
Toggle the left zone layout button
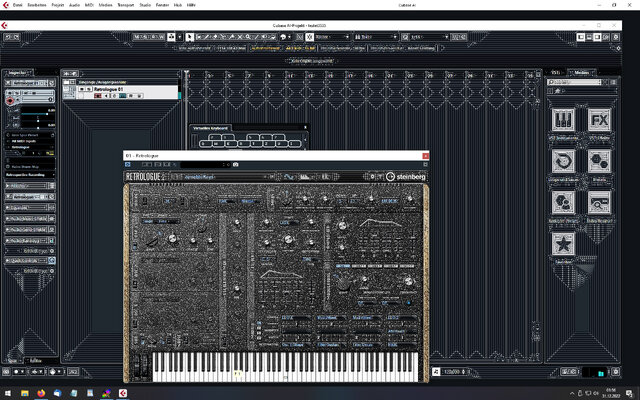click(581, 37)
